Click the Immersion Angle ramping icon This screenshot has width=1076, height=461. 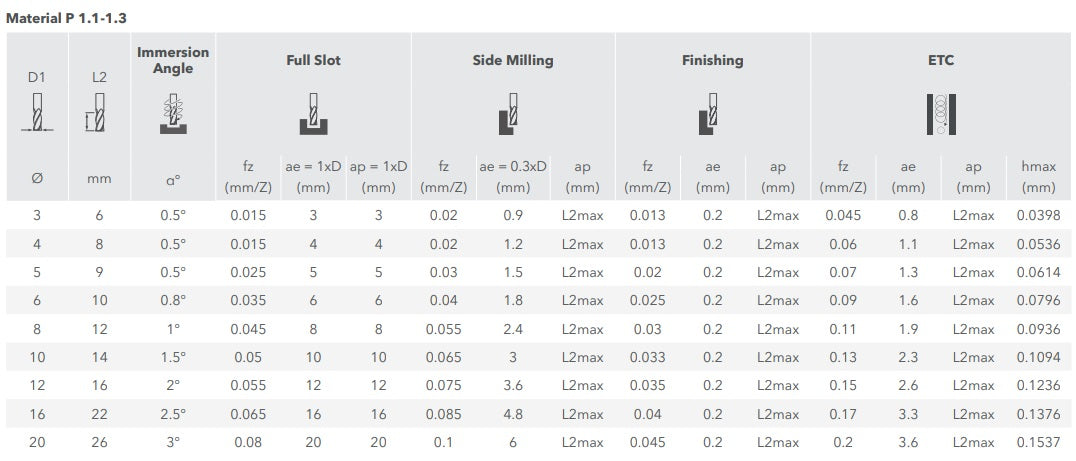[x=173, y=113]
